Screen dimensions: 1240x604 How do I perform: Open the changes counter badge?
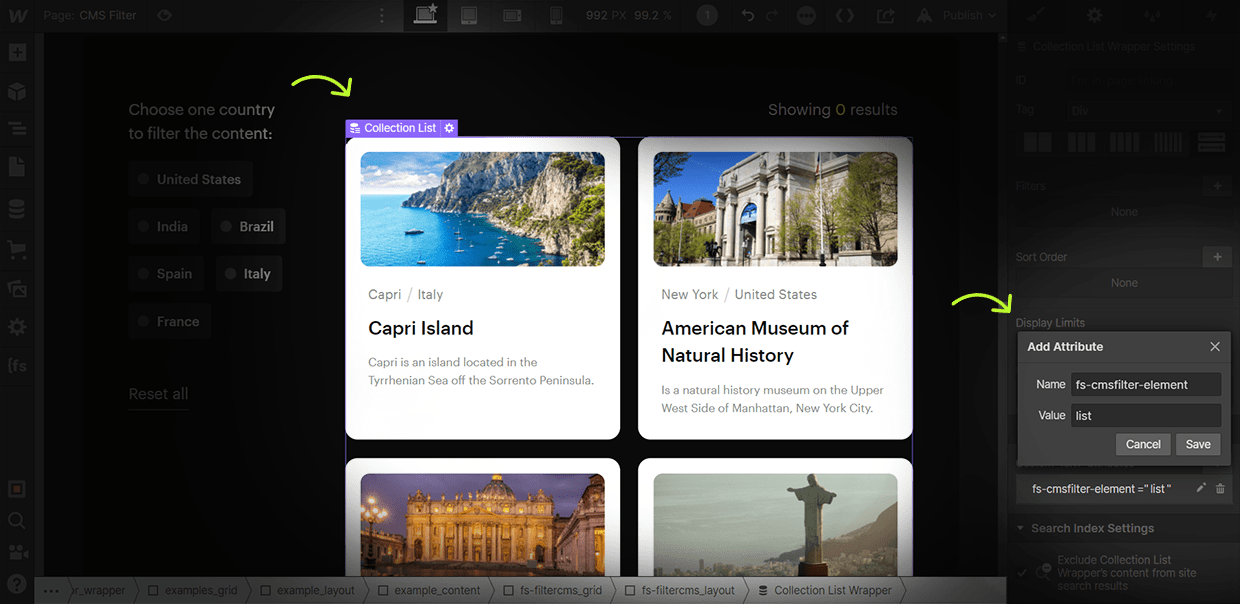707,15
